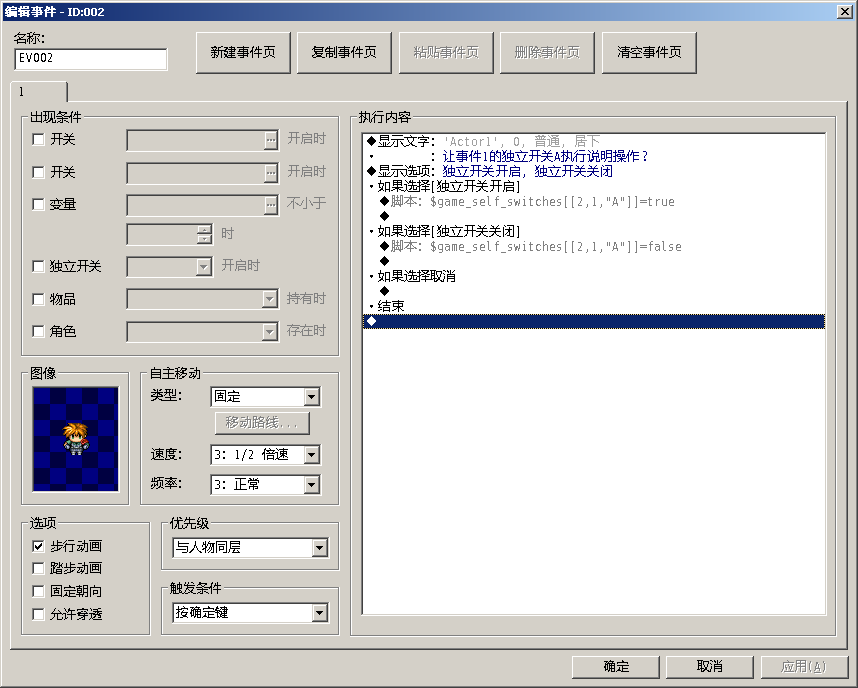Check the 角色 condition checkbox

38,332
